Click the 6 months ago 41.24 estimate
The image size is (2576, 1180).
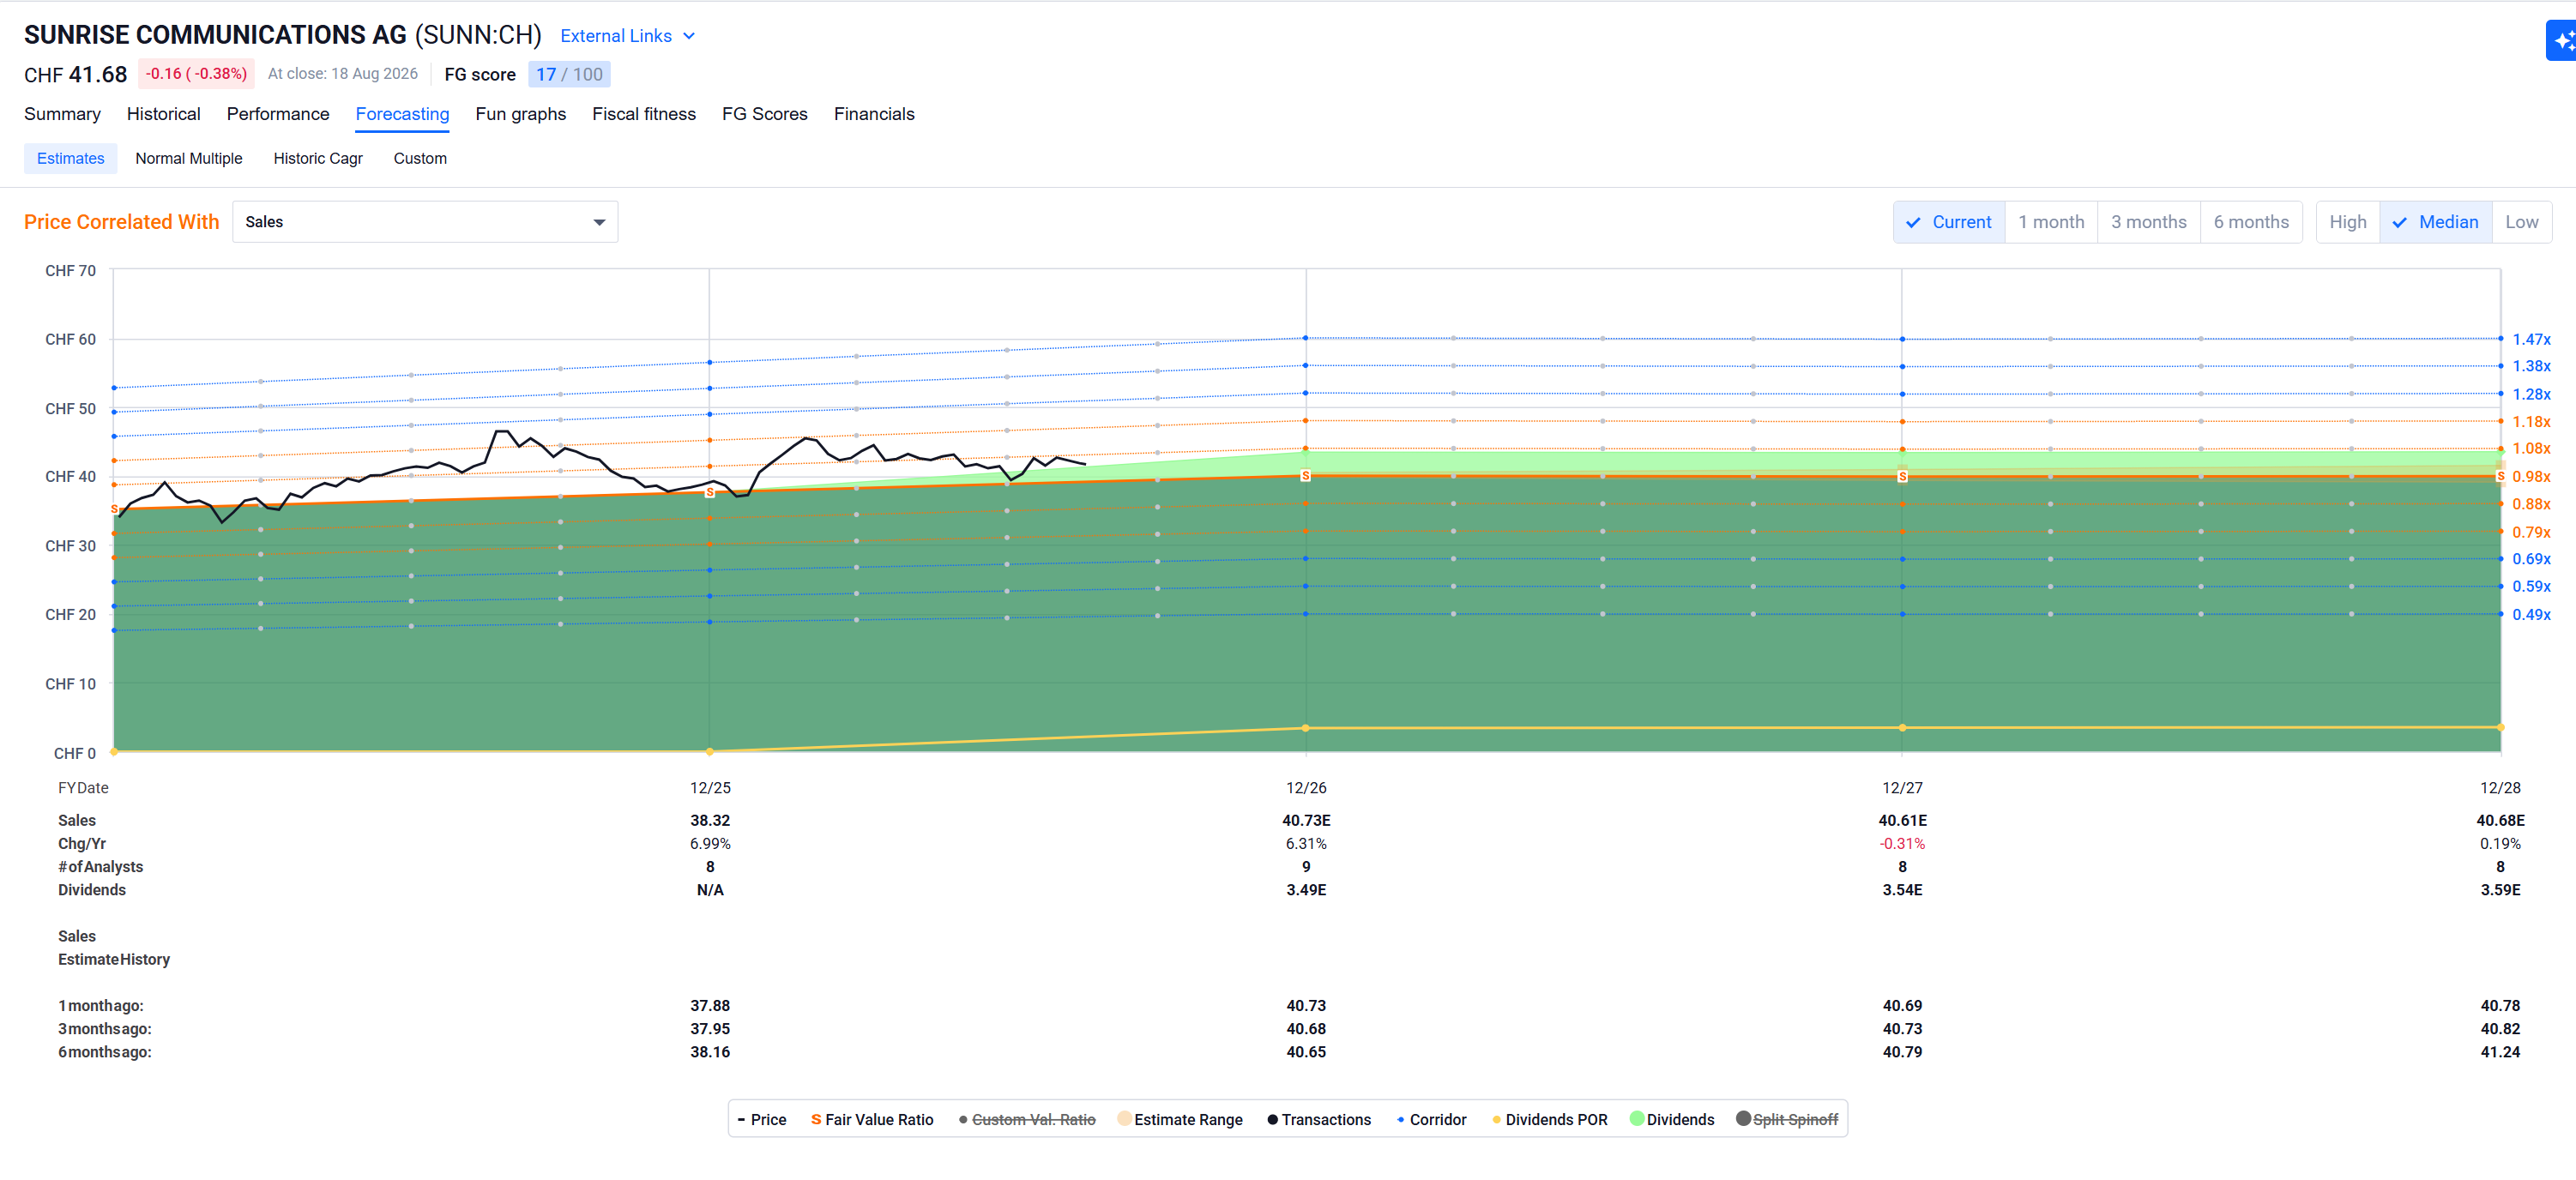pos(2500,1052)
